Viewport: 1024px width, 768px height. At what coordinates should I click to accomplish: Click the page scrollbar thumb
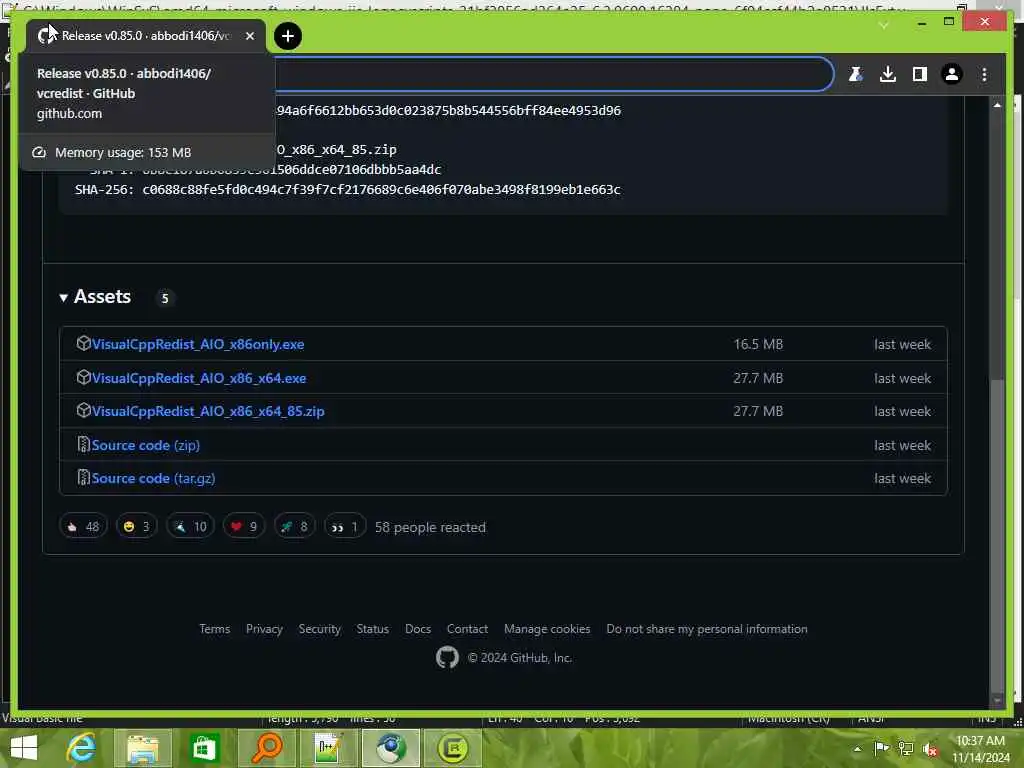coord(997,536)
